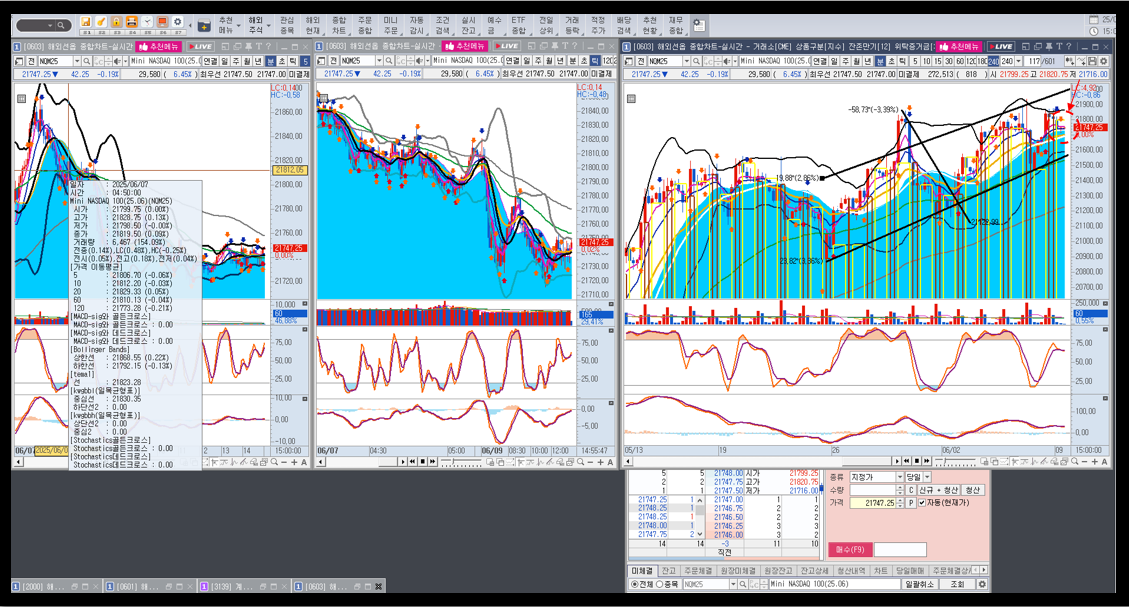Click the 수량 quantity input field
The width and height of the screenshot is (1129, 607).
873,490
